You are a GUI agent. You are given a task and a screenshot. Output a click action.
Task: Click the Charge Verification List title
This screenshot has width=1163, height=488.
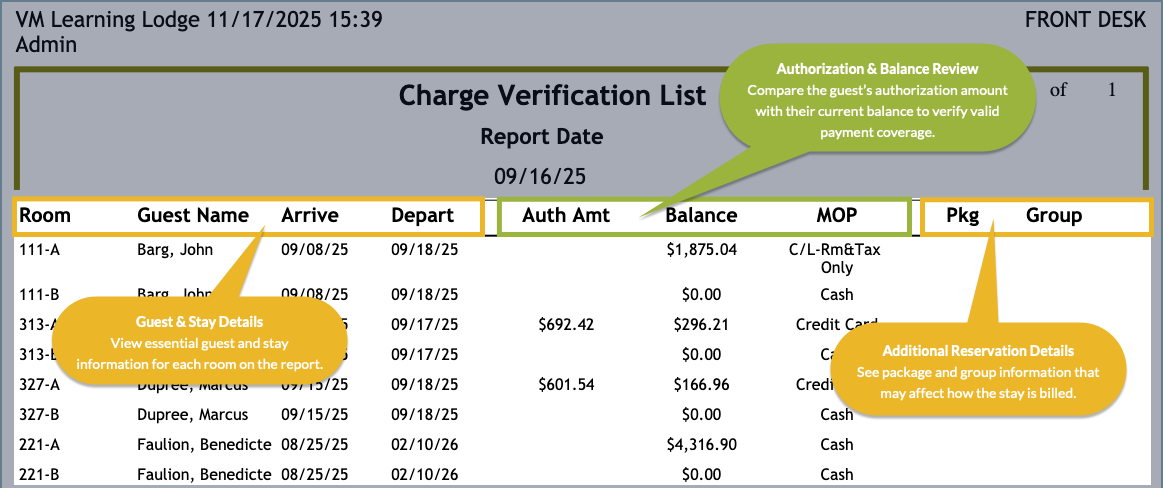pos(552,96)
